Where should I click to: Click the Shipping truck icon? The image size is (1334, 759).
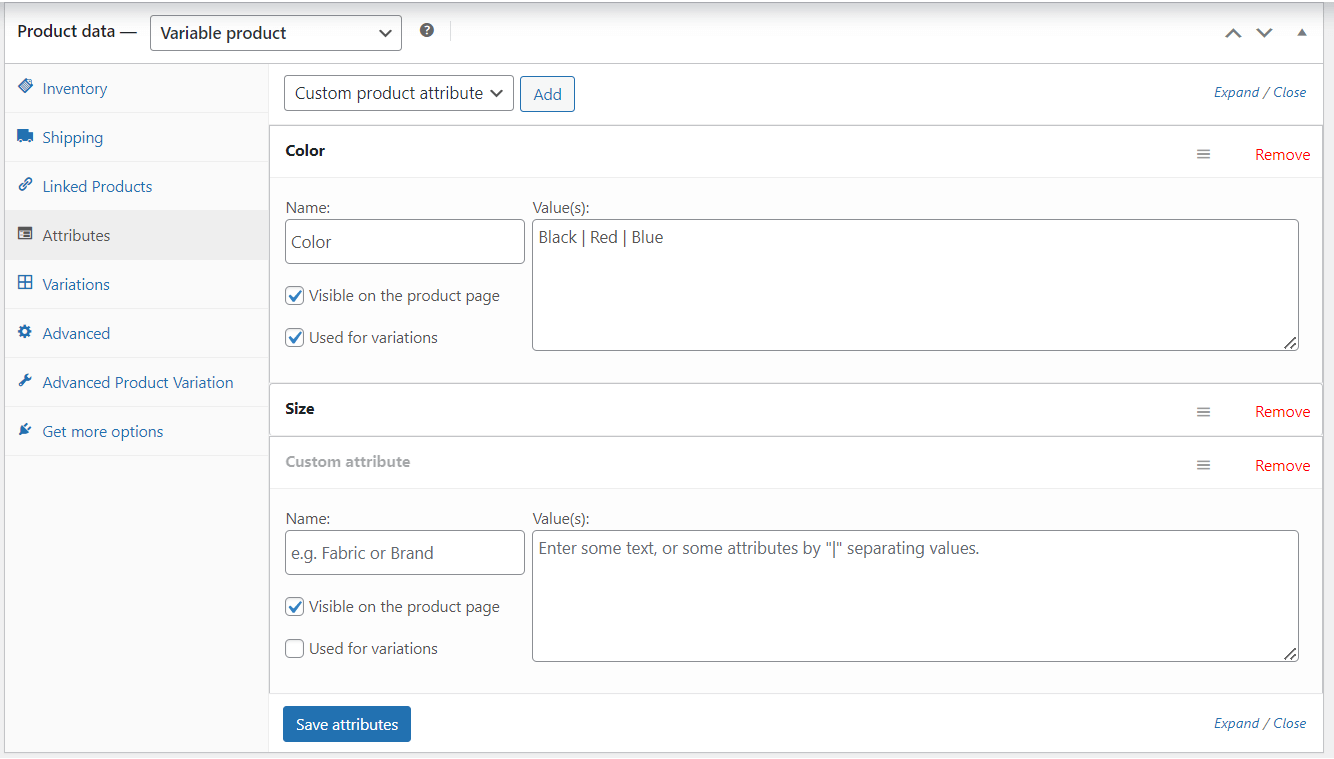(x=25, y=137)
